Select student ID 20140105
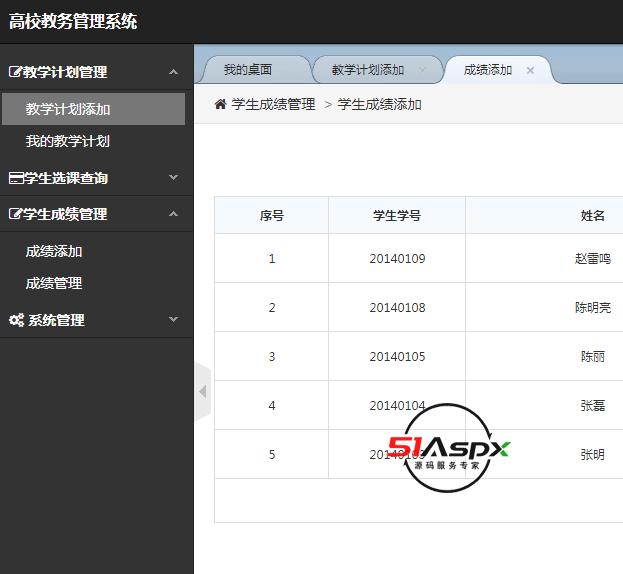623x574 pixels. click(x=397, y=357)
